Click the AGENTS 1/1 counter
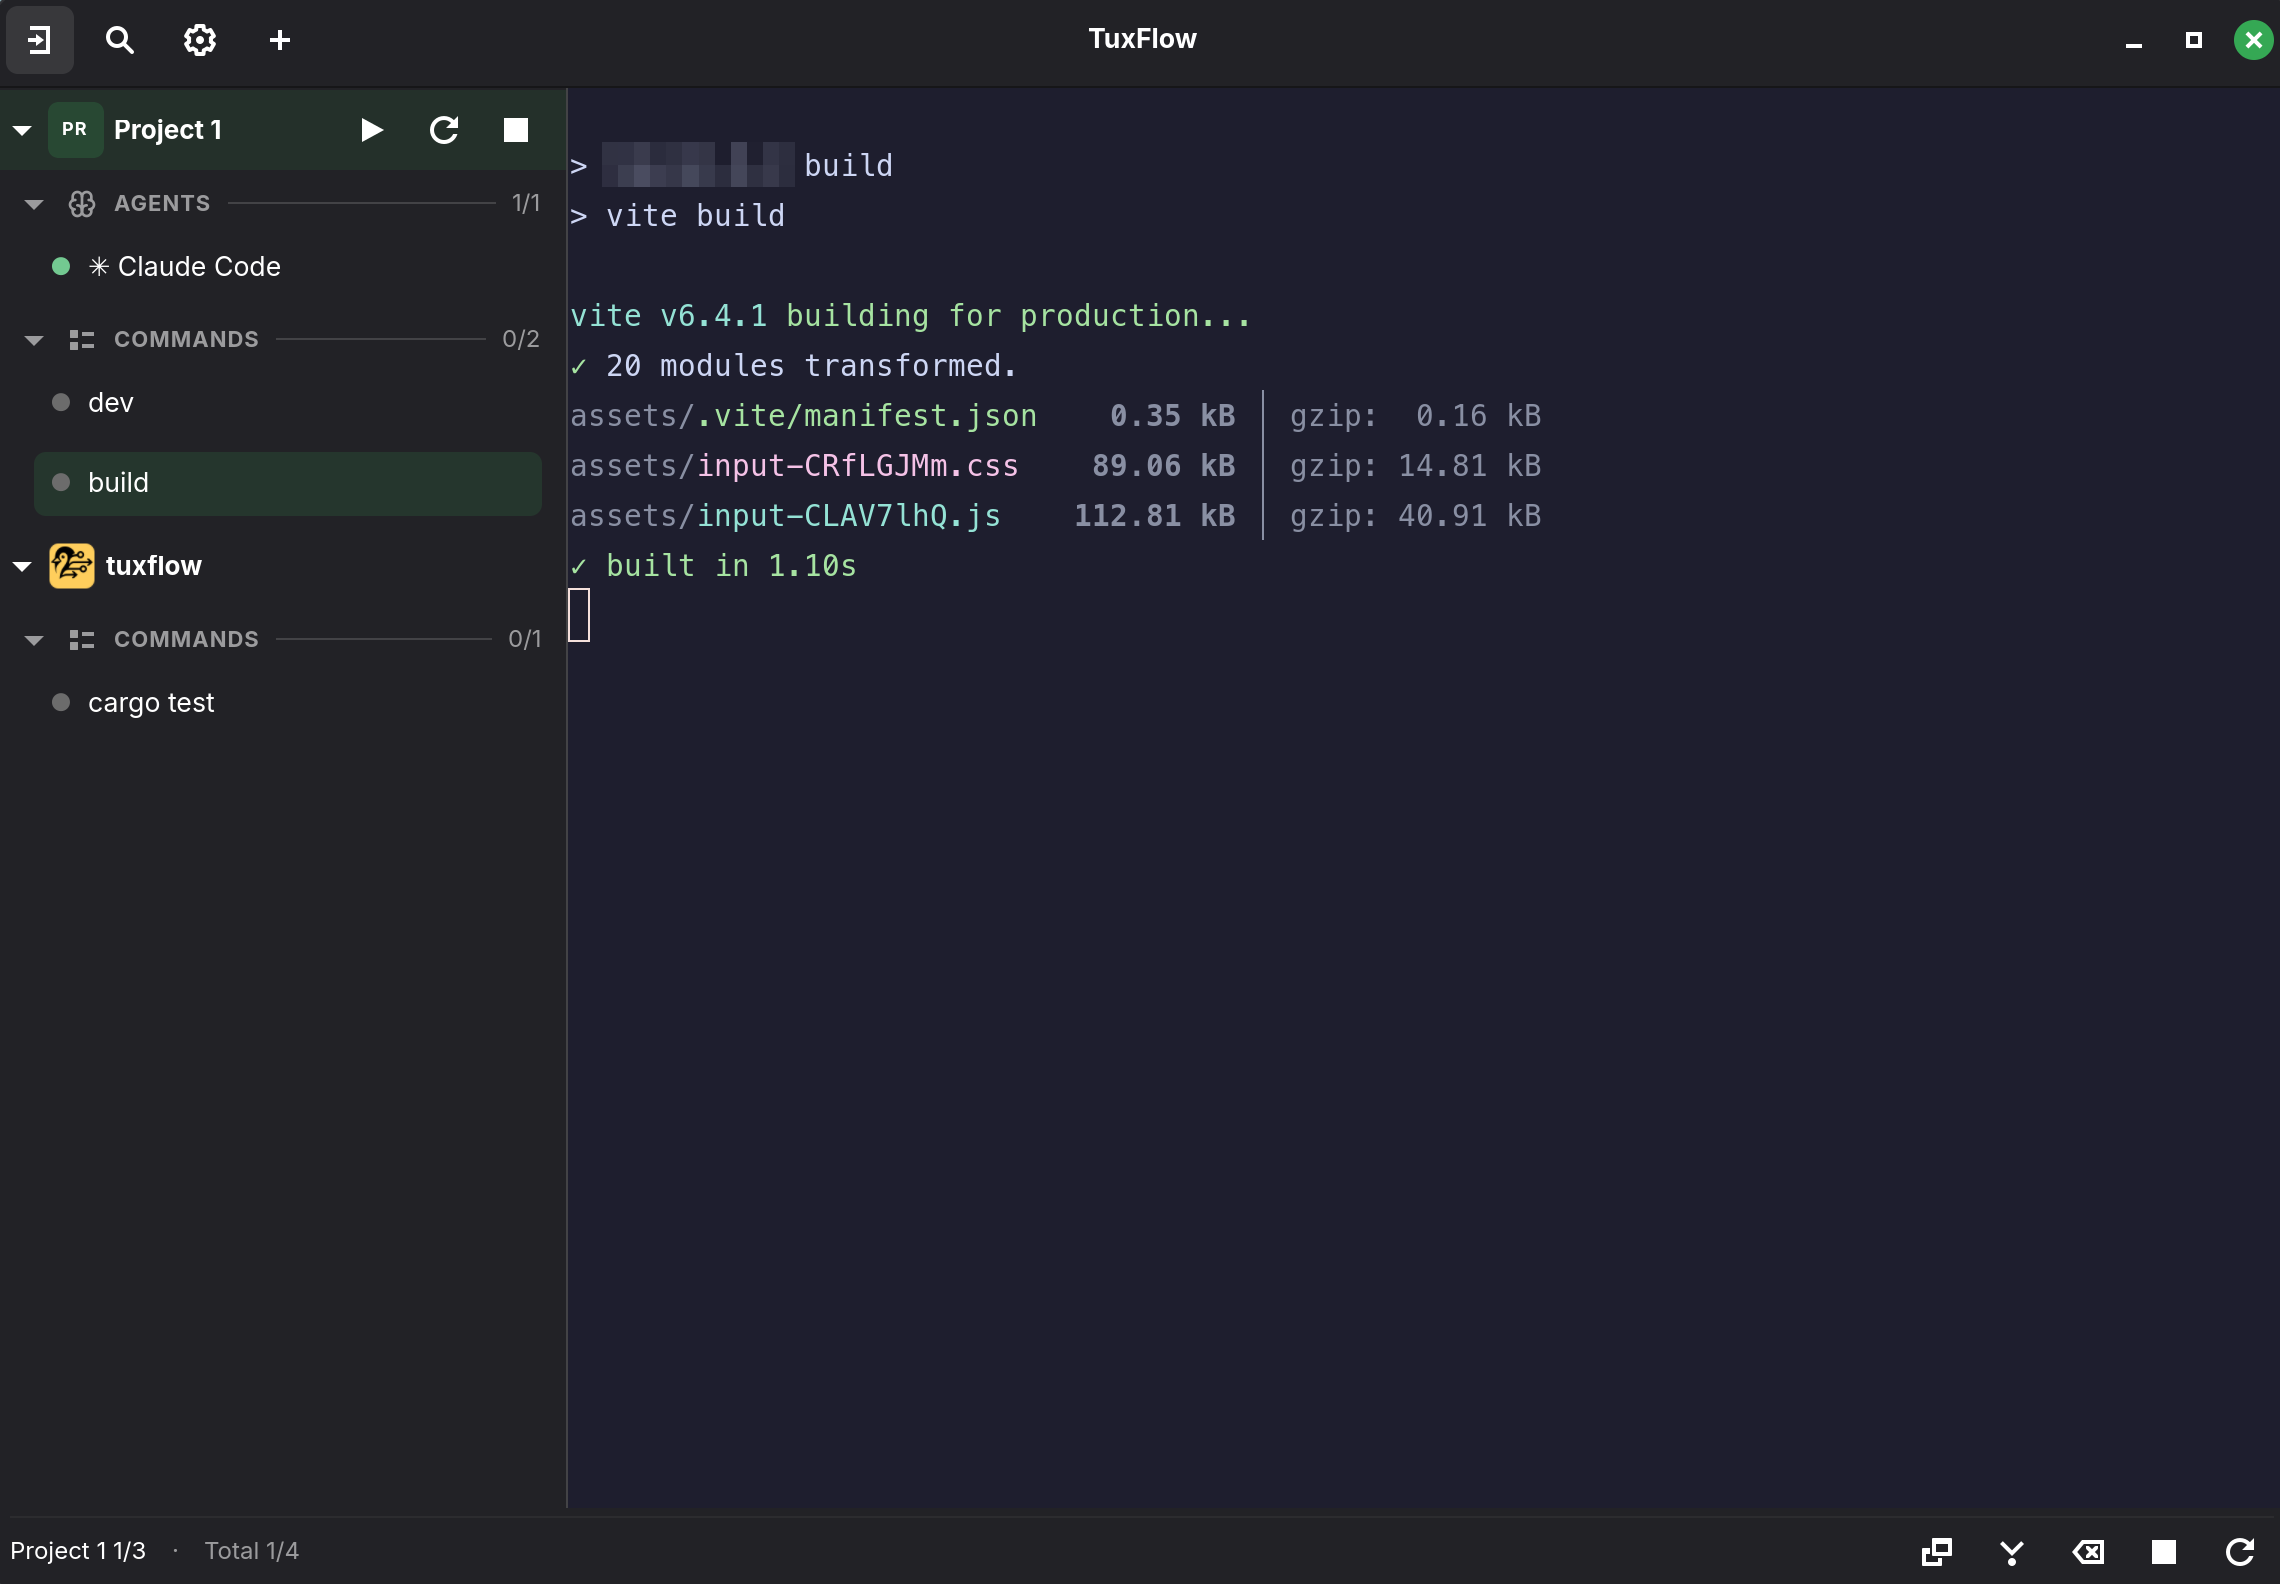 (526, 204)
